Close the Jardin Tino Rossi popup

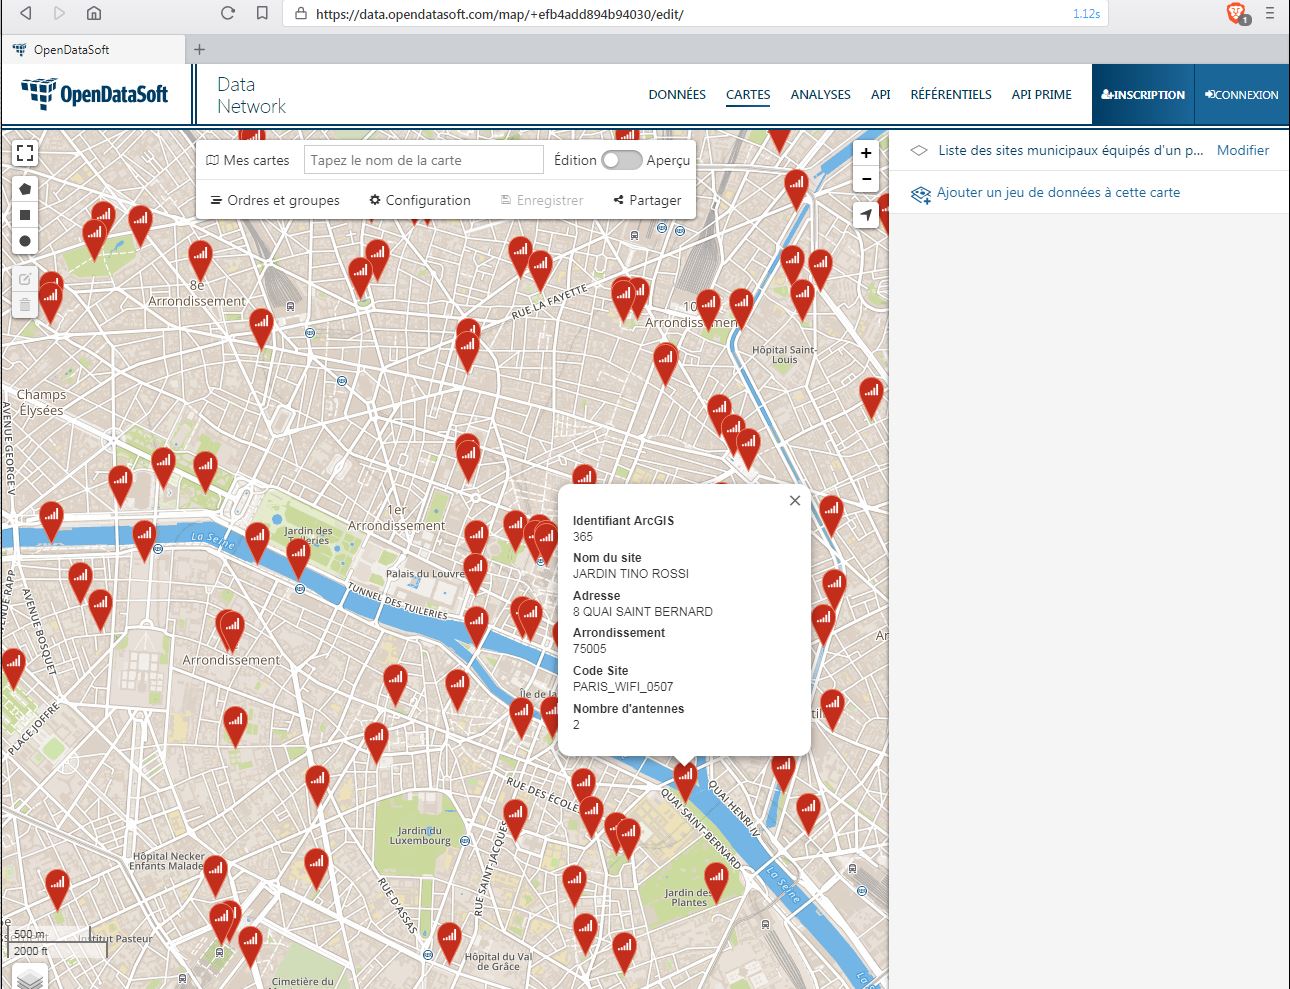click(794, 501)
